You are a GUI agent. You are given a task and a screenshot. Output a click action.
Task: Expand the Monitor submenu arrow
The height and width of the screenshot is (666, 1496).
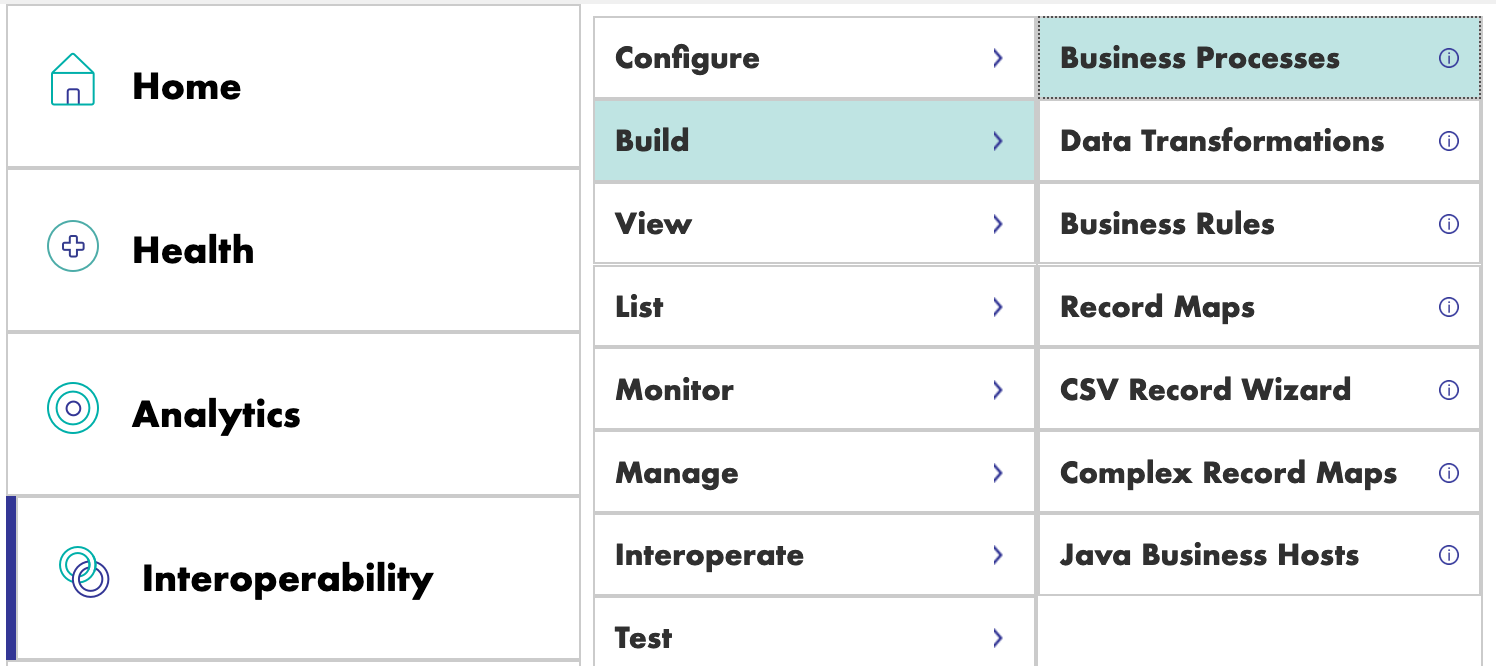coord(997,390)
